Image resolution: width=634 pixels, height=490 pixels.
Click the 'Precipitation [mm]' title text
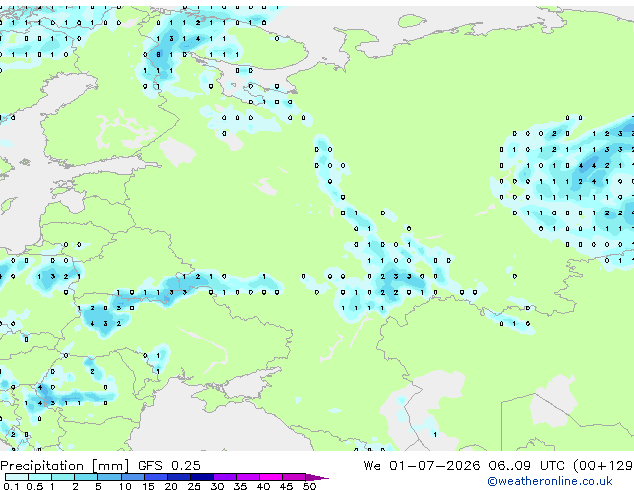click(65, 466)
